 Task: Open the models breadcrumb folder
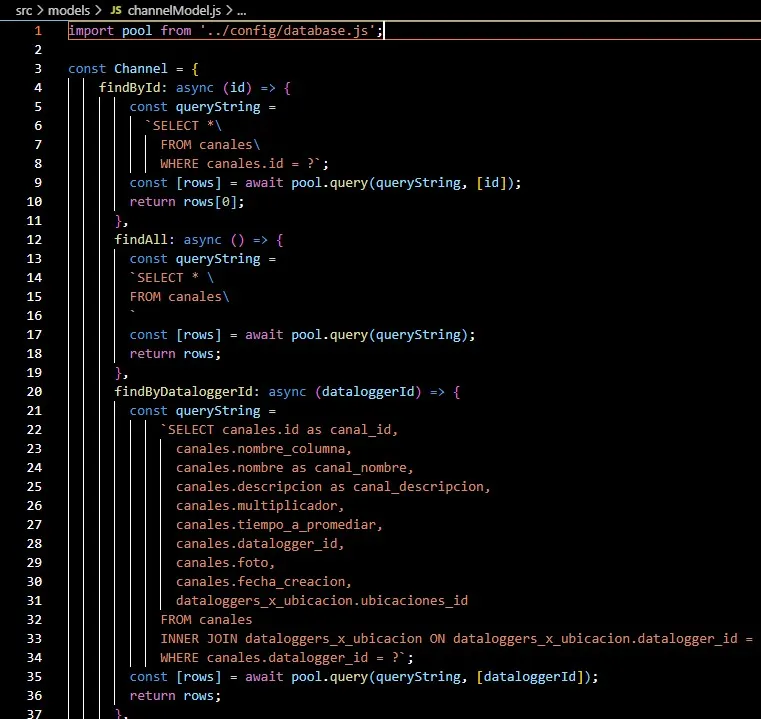point(69,10)
